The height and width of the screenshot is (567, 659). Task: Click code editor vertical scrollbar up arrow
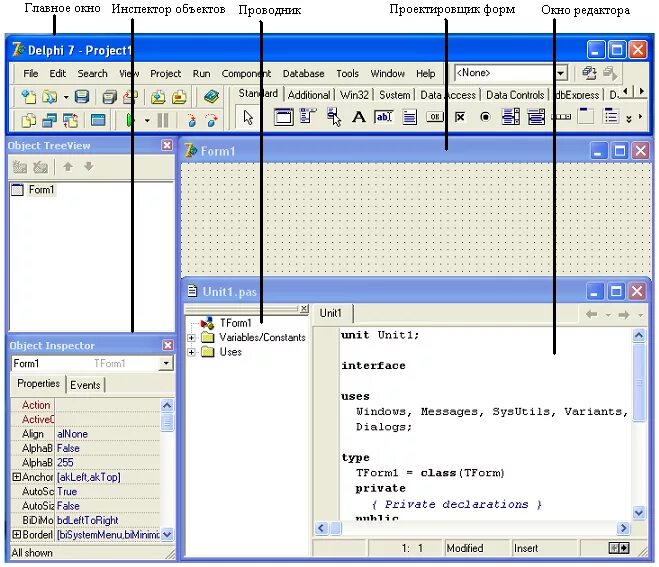point(639,335)
